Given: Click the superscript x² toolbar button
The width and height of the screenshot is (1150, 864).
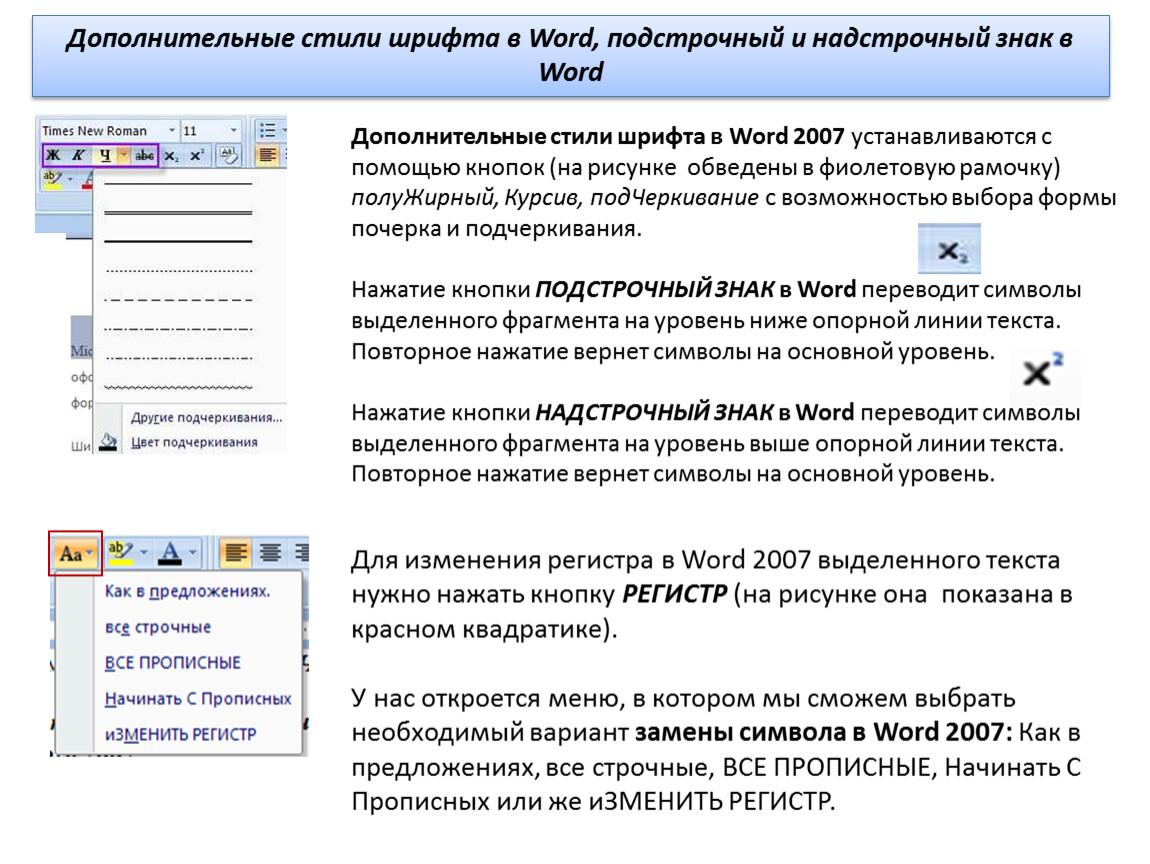Looking at the screenshot, I should pyautogui.click(x=197, y=155).
